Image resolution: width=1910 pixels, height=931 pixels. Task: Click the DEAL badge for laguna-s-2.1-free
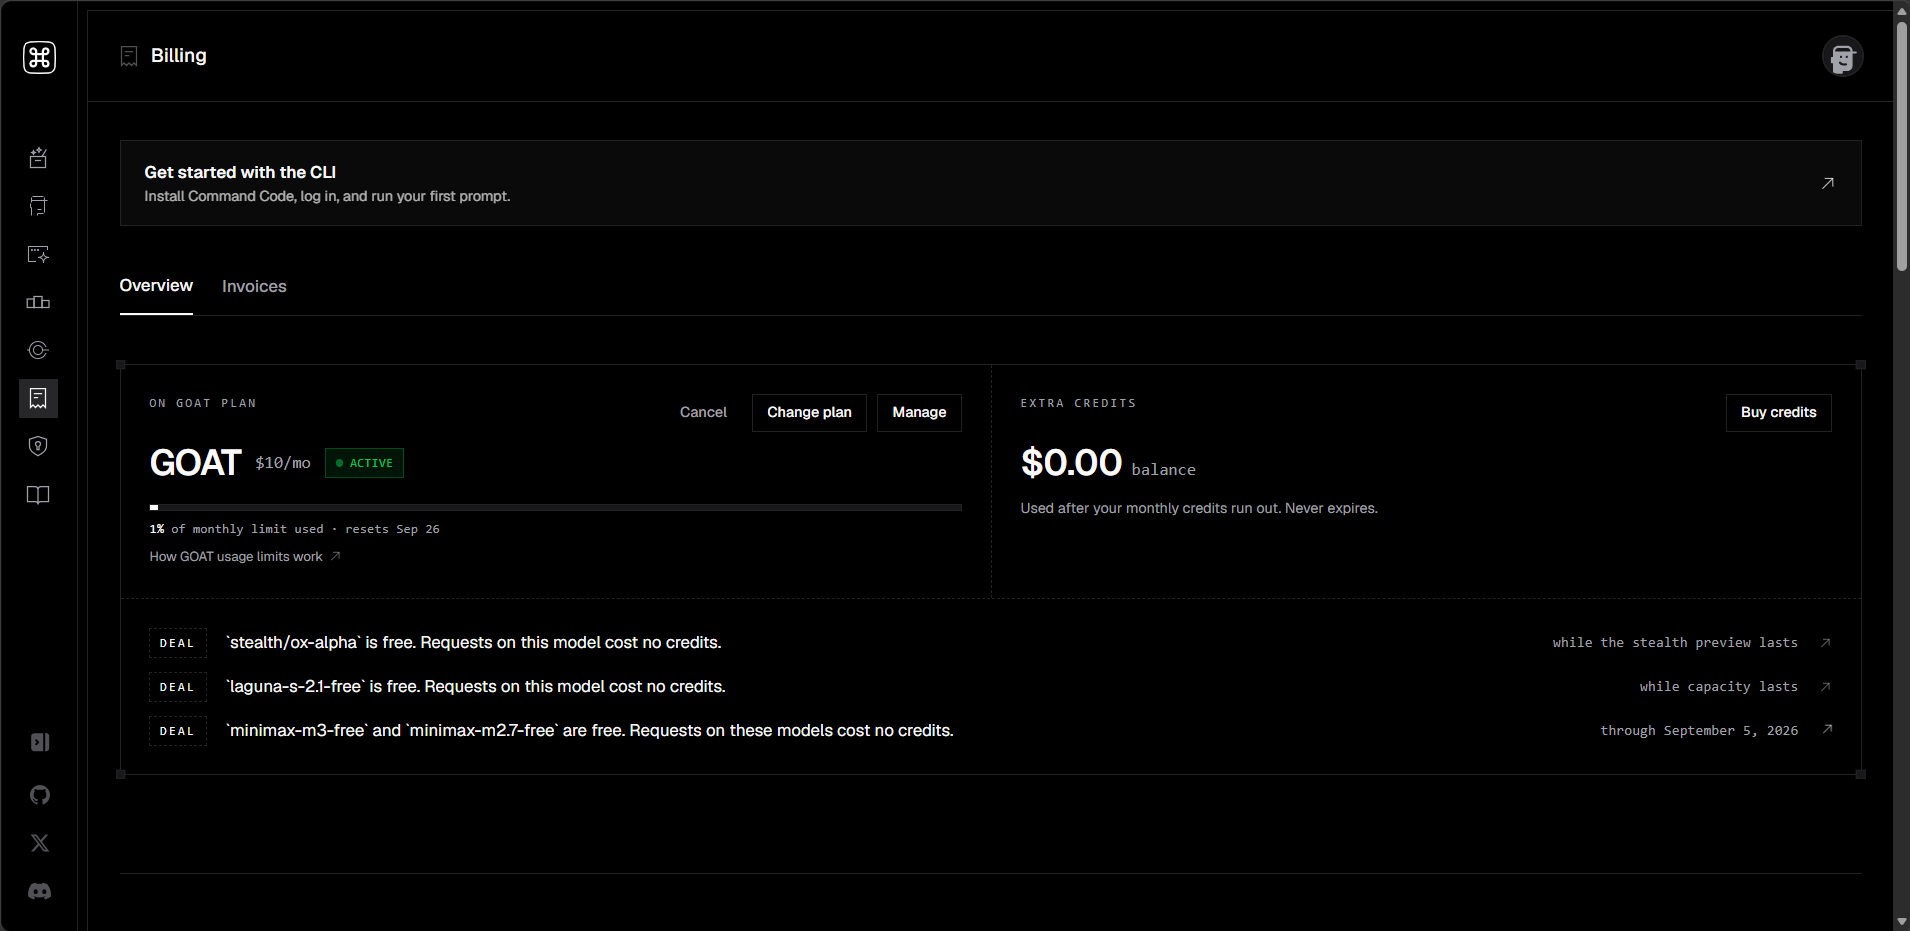pyautogui.click(x=177, y=687)
